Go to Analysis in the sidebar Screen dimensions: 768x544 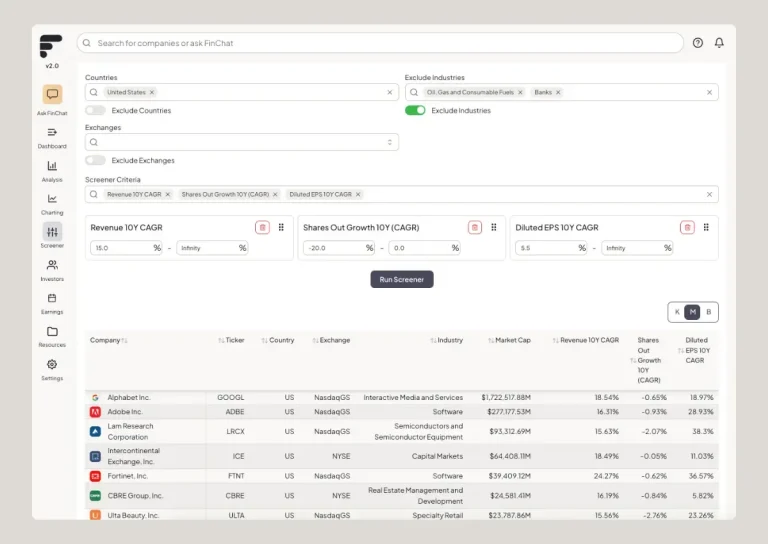[x=52, y=166]
